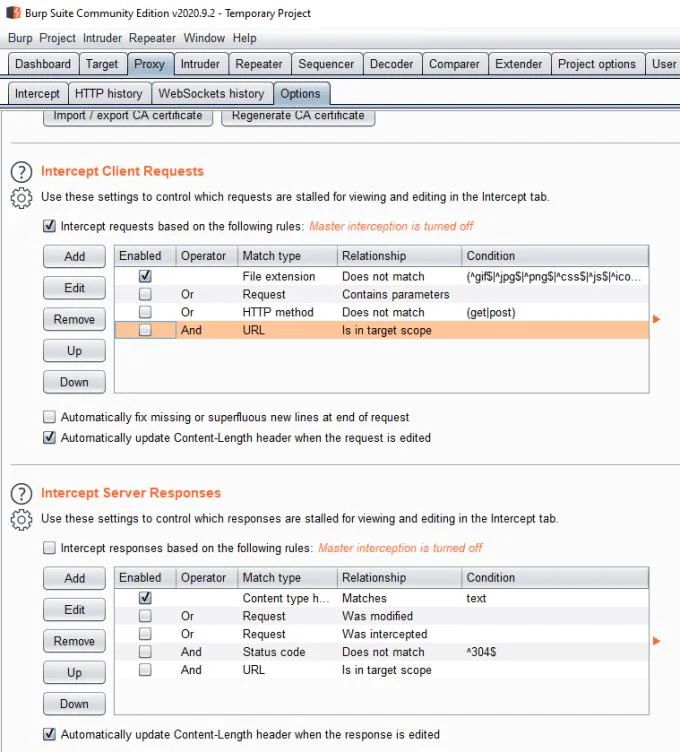This screenshot has height=752, width=680.
Task: Open the Window menu
Action: coord(204,38)
